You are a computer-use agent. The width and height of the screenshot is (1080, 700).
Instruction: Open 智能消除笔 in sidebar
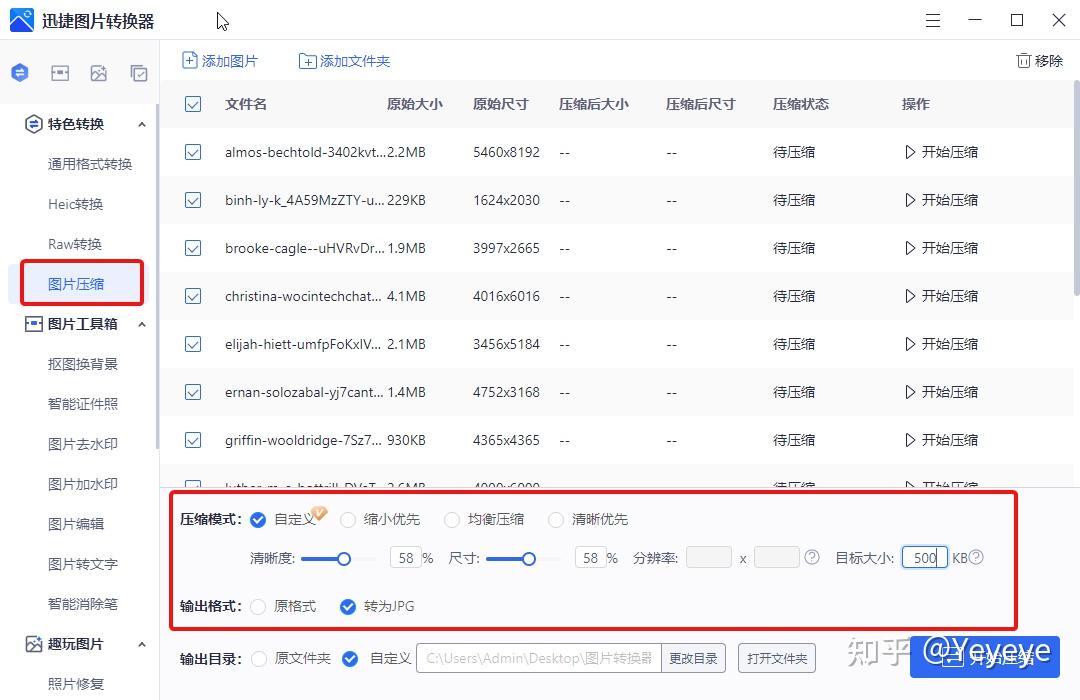point(83,604)
